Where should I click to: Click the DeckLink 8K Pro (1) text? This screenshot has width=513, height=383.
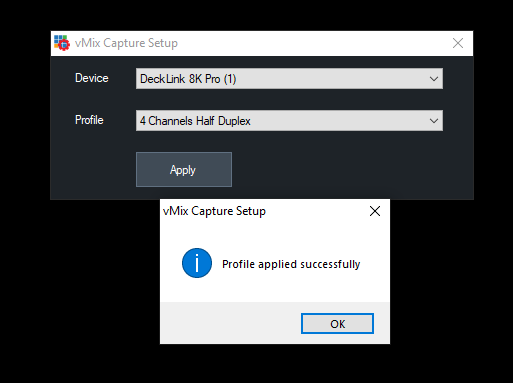[x=188, y=79]
